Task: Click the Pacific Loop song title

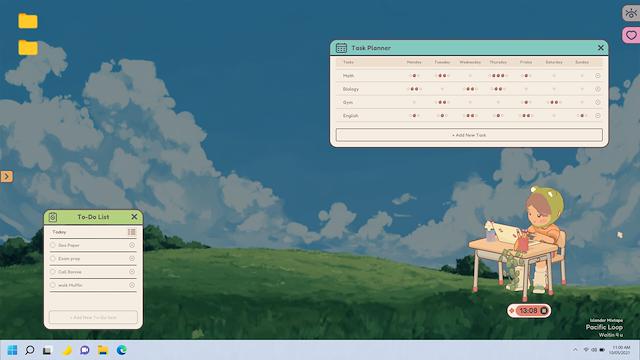Action: tap(604, 327)
